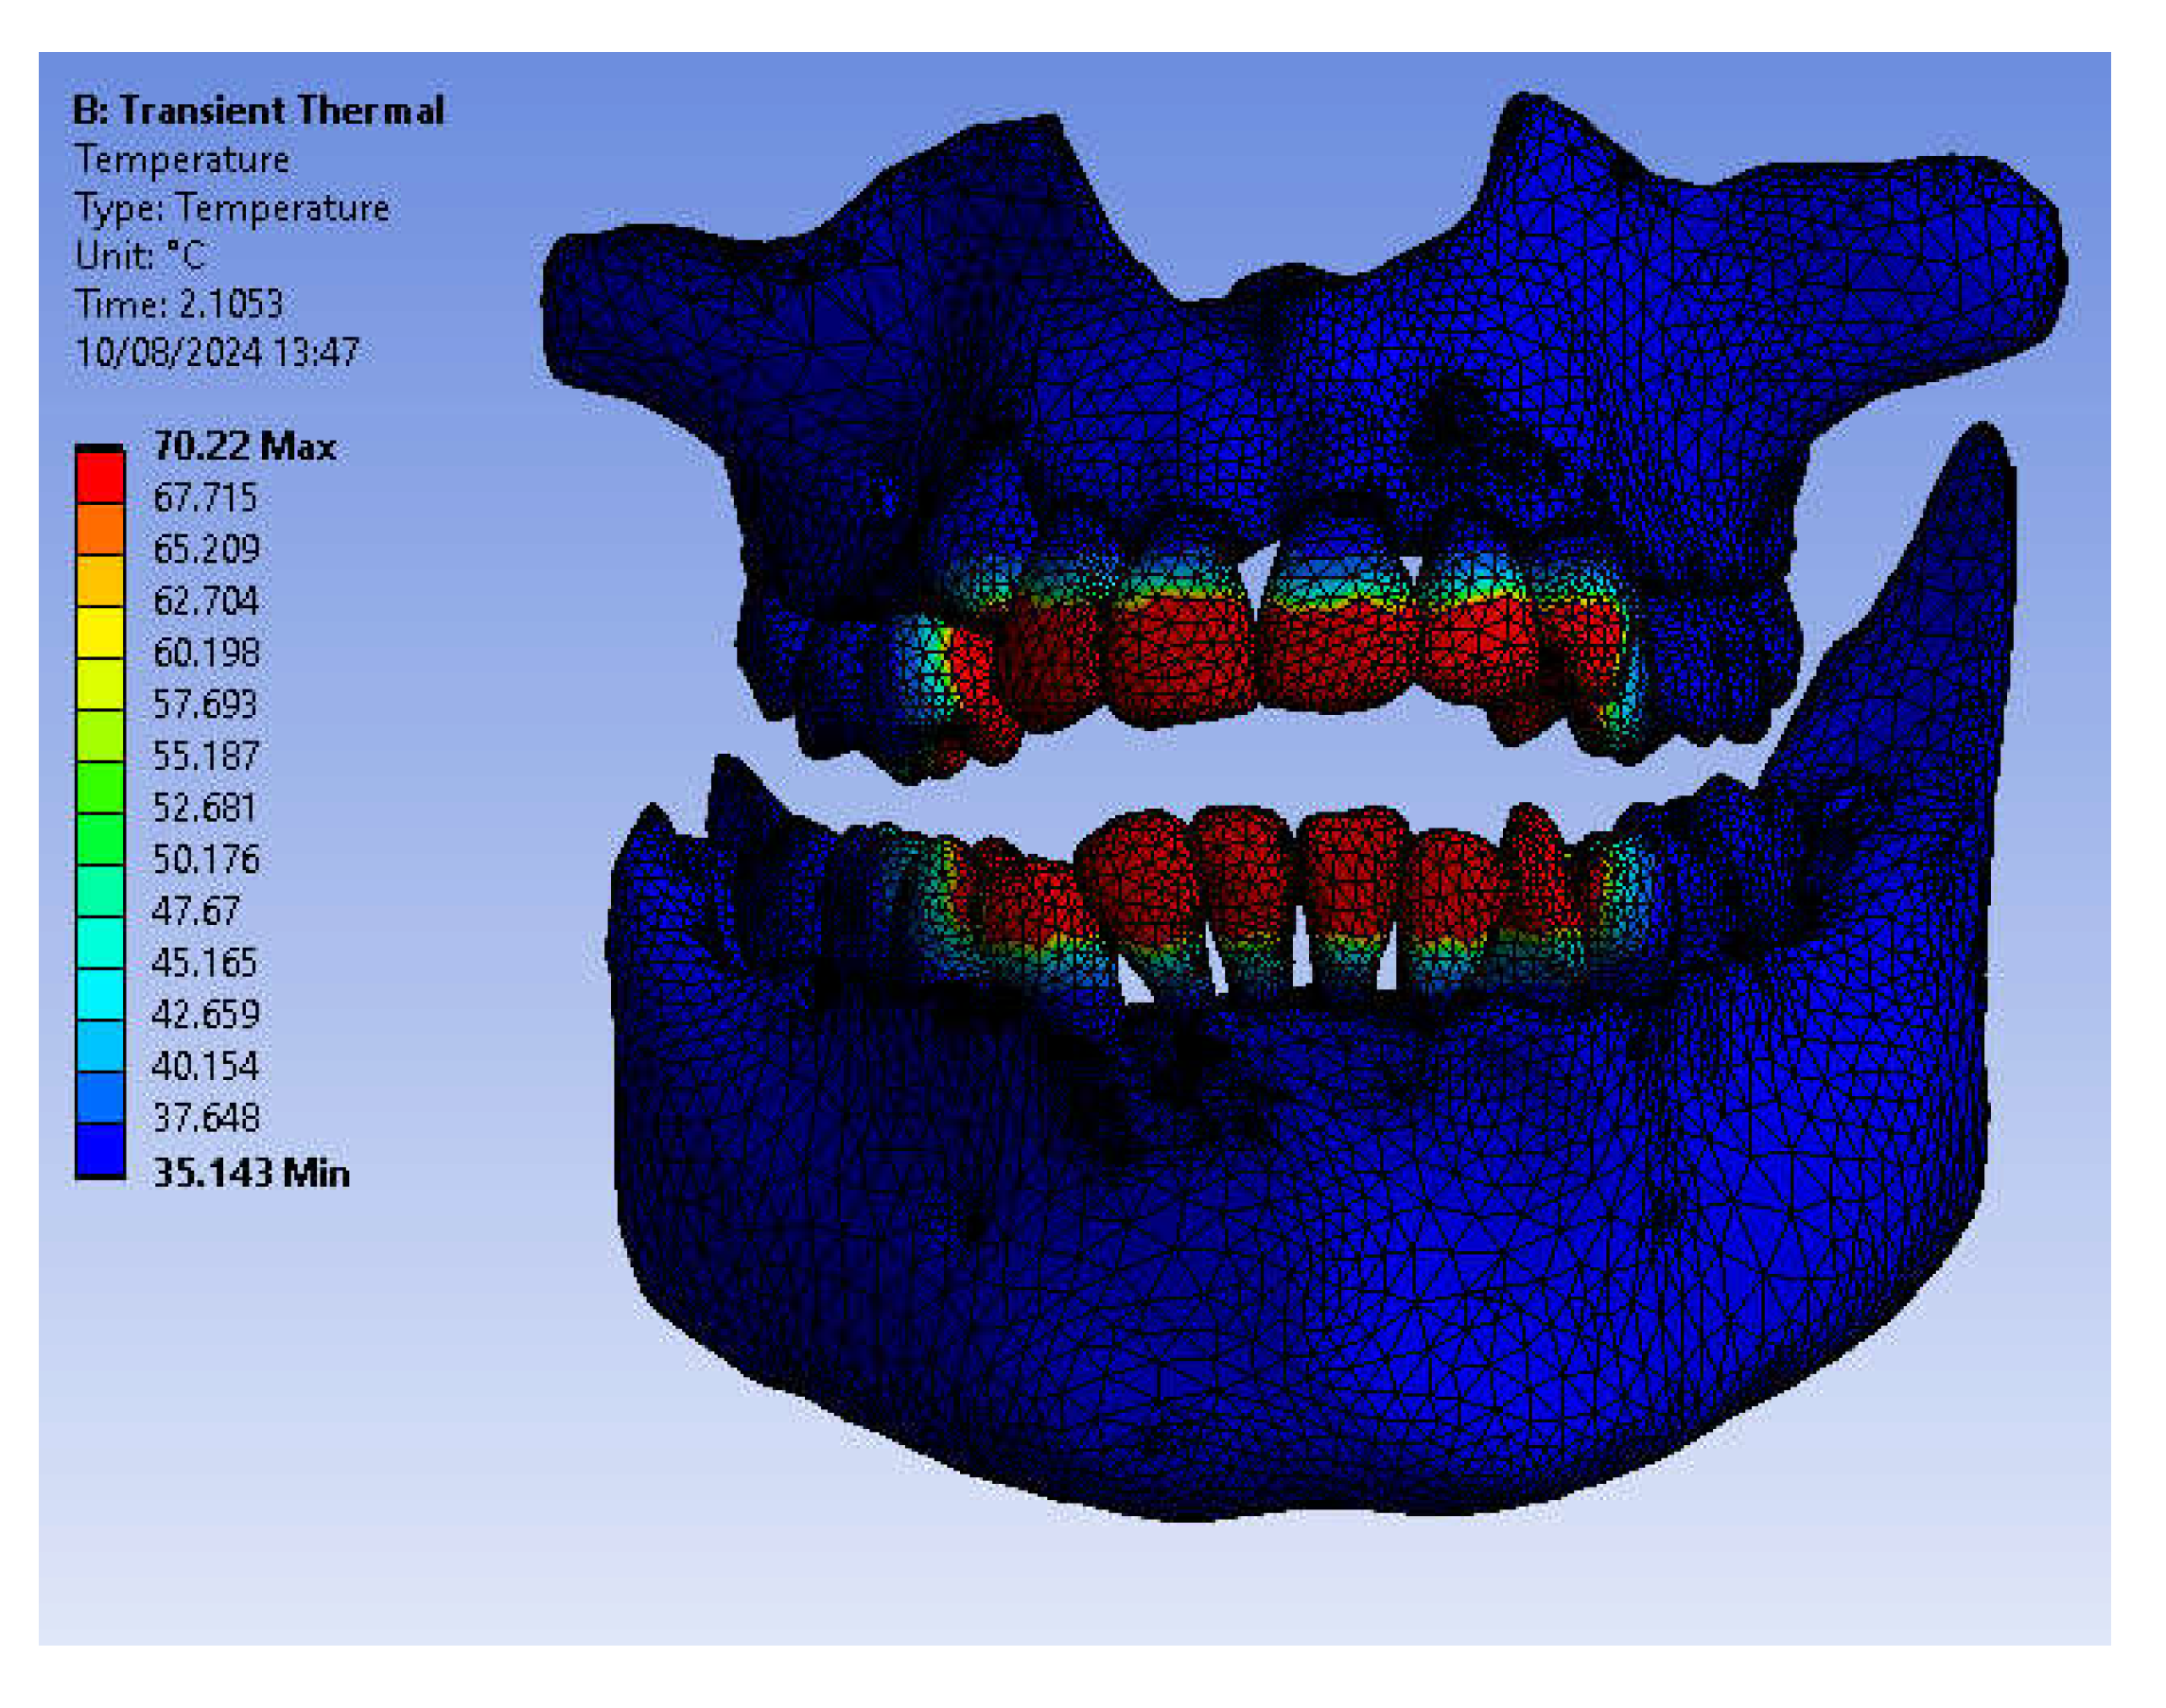This screenshot has width=2166, height=1708.
Task: Click the B: Transient Thermal title text
Action: pos(258,110)
